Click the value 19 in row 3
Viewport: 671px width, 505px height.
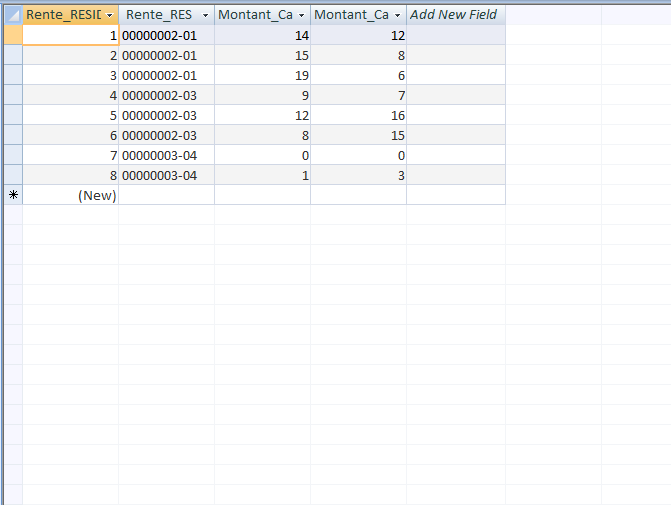tap(262, 75)
